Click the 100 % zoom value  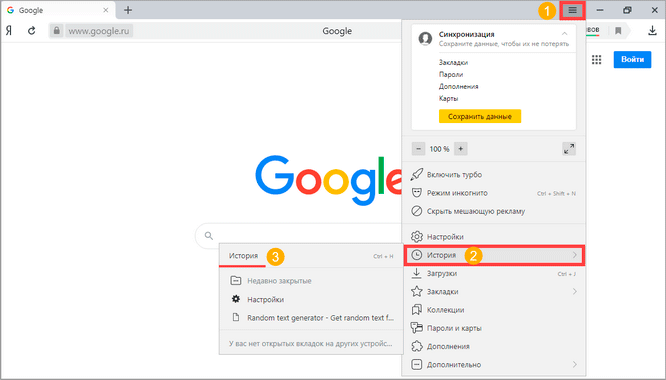click(439, 149)
